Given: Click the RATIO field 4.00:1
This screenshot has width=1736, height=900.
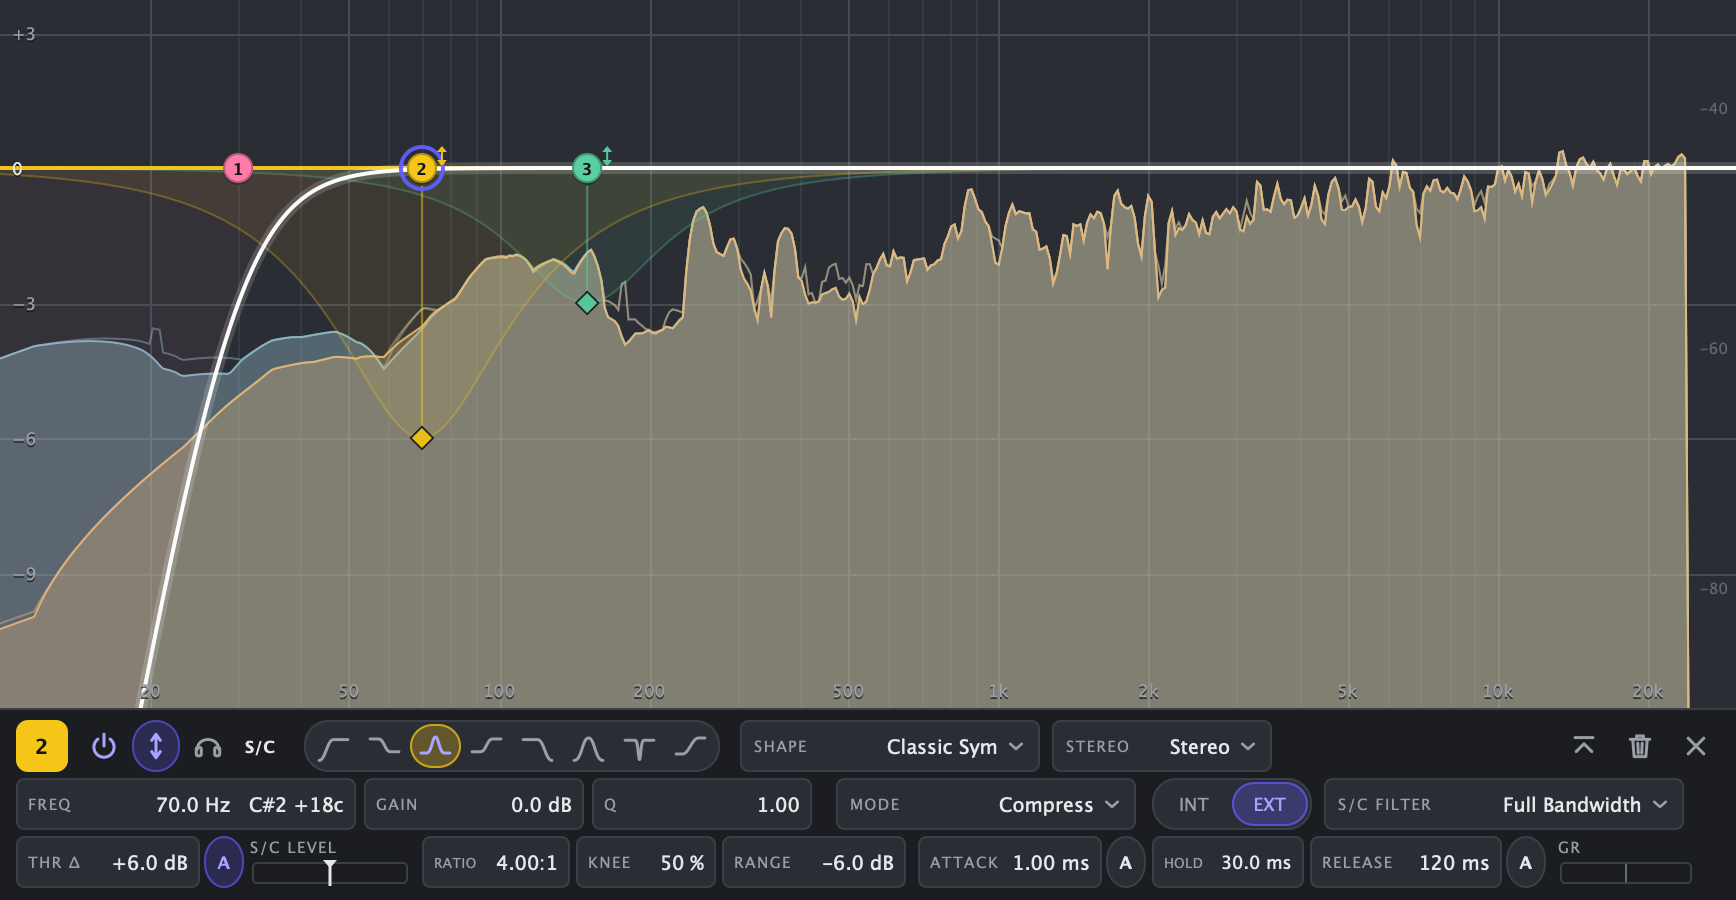Looking at the screenshot, I should (496, 863).
